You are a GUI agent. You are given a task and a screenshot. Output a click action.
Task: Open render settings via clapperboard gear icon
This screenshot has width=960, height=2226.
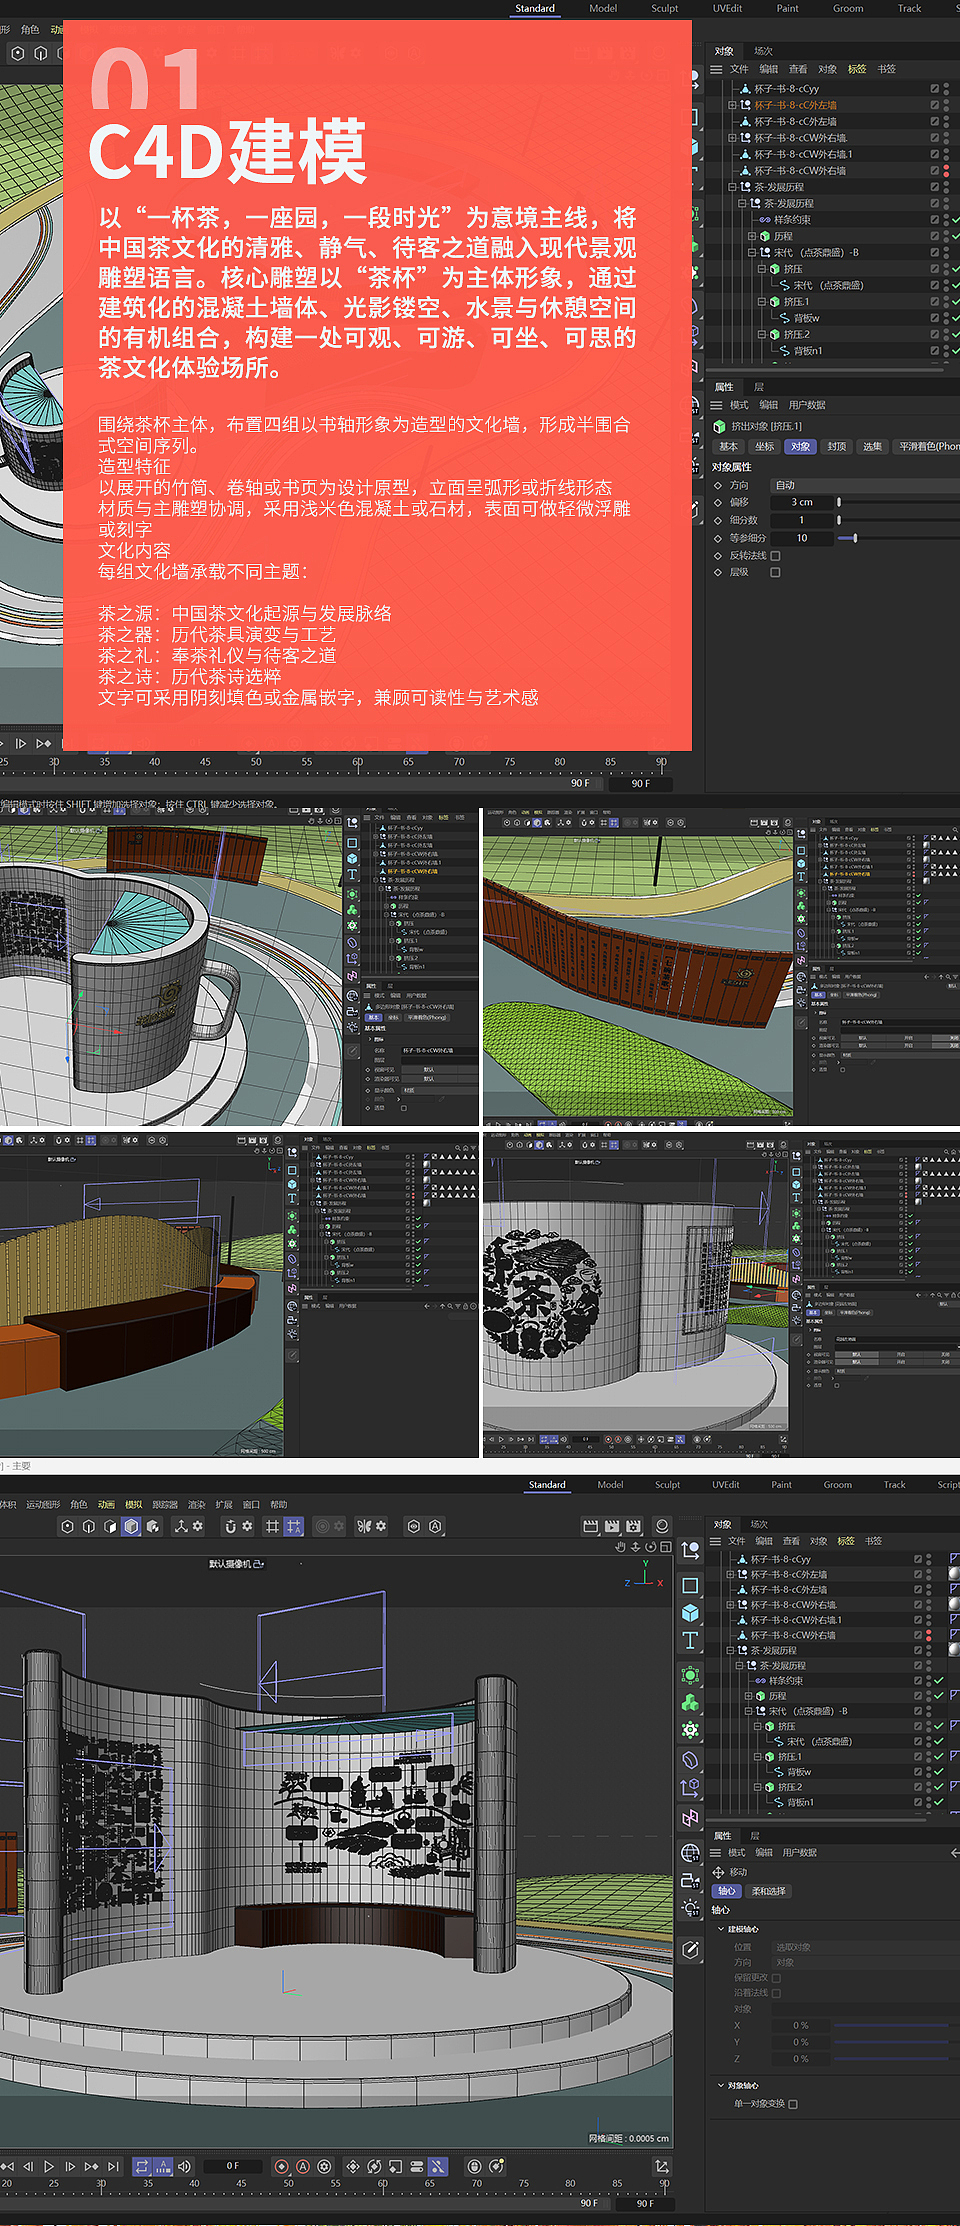[633, 1526]
